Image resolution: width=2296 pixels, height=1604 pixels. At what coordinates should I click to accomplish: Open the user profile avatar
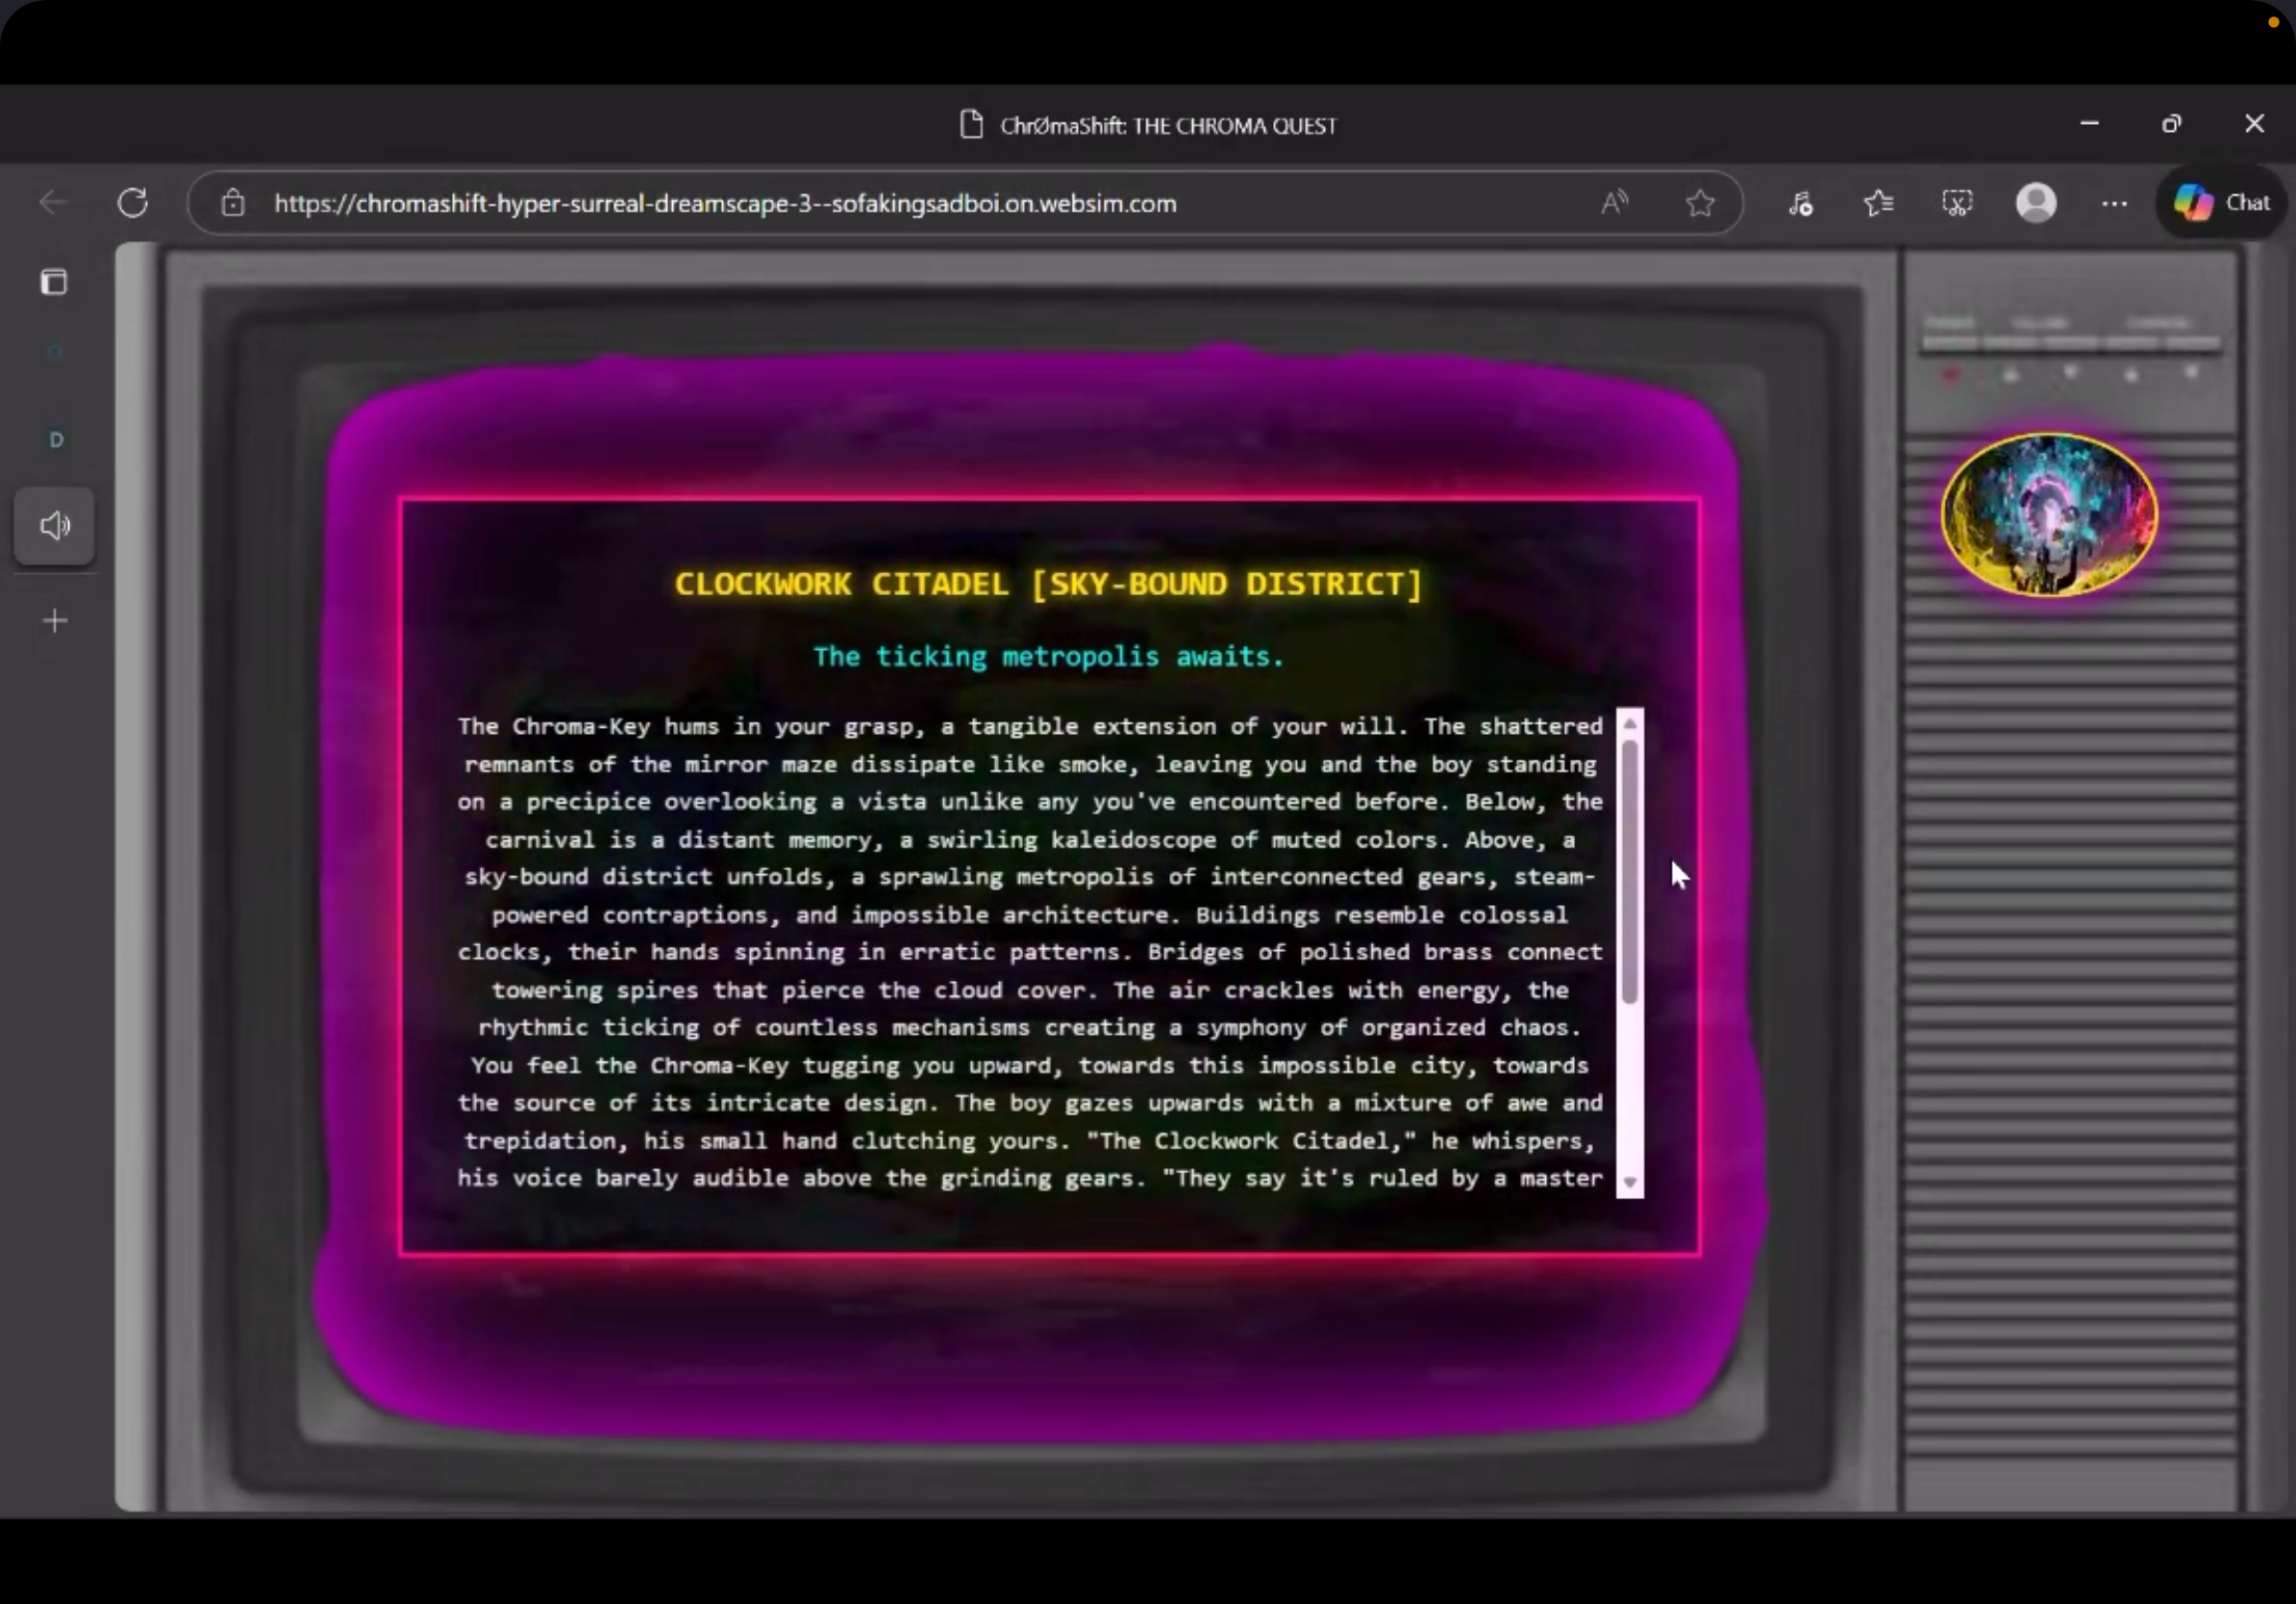pos(2036,203)
